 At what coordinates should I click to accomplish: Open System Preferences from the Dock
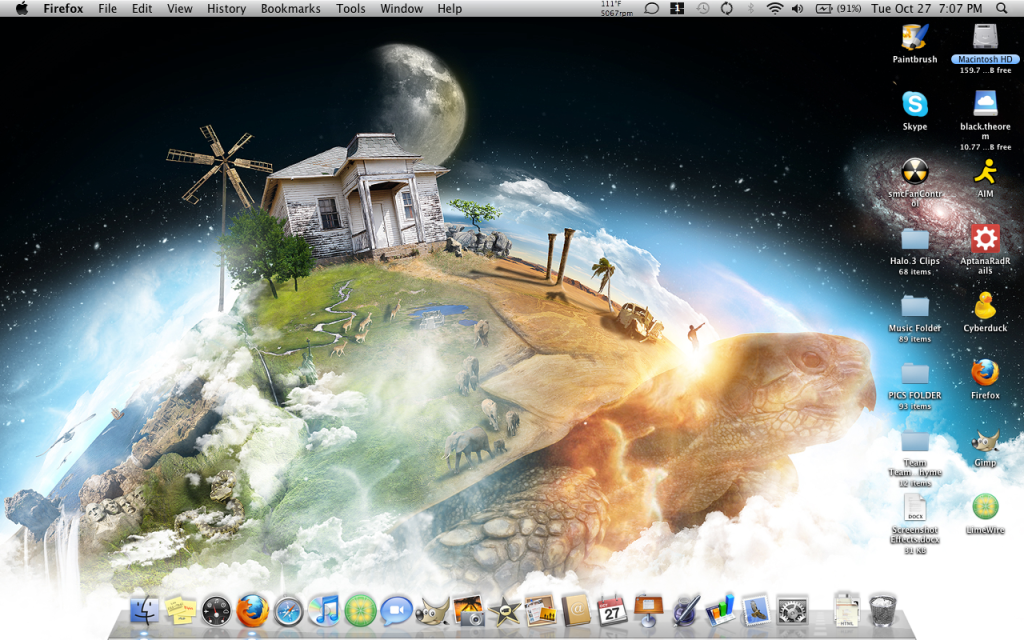click(792, 611)
